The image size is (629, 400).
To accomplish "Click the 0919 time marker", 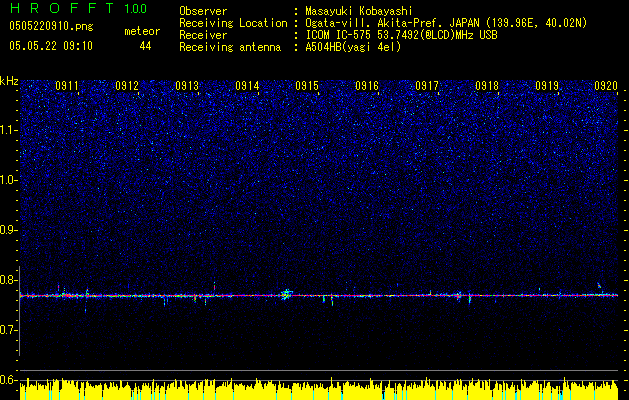I will click(547, 86).
